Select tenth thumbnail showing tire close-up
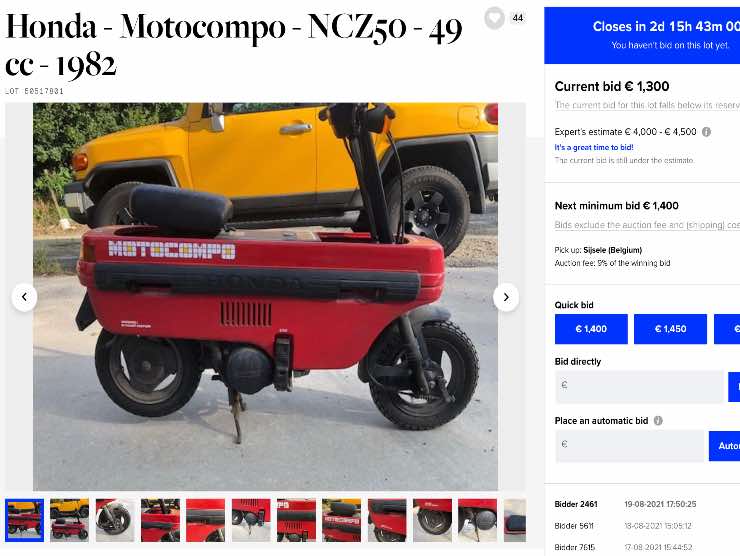This screenshot has height=556, width=740. tap(432, 520)
